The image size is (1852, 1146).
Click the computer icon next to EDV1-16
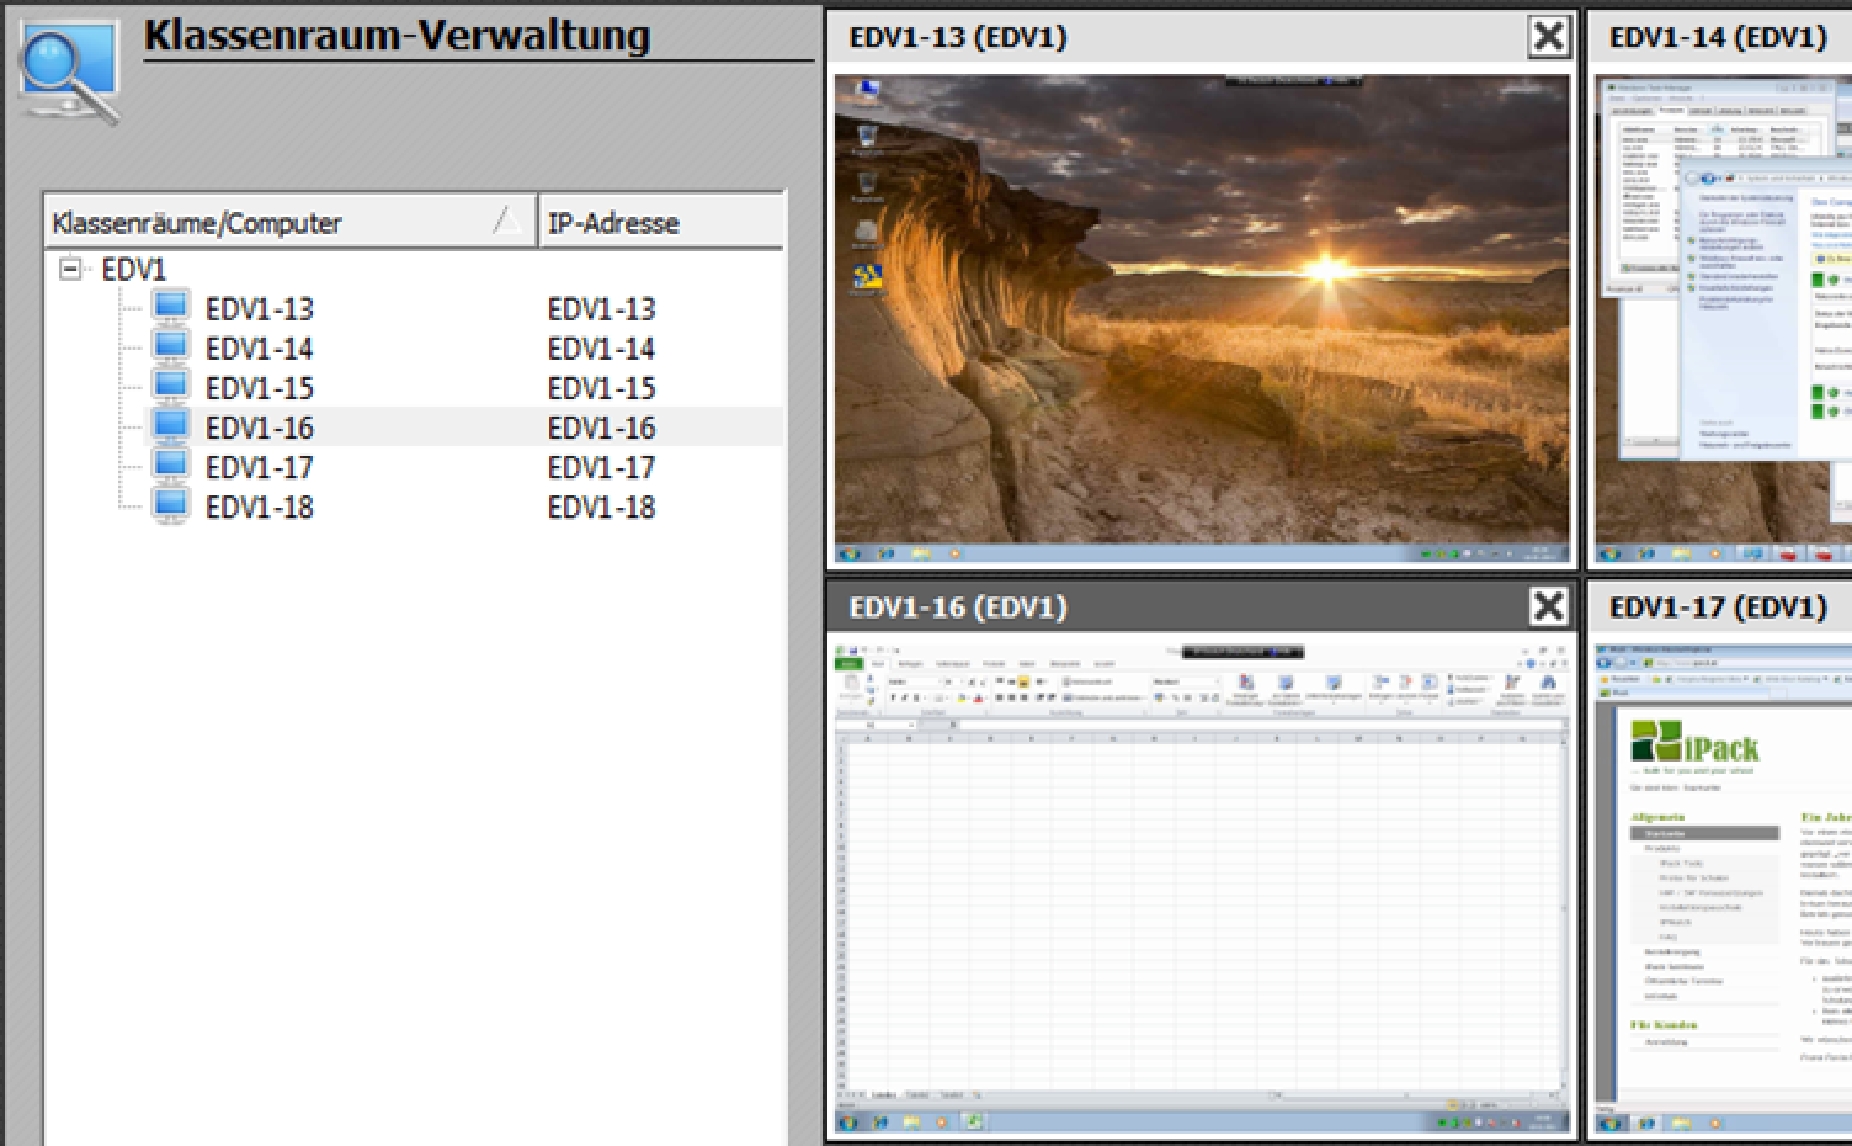click(171, 427)
